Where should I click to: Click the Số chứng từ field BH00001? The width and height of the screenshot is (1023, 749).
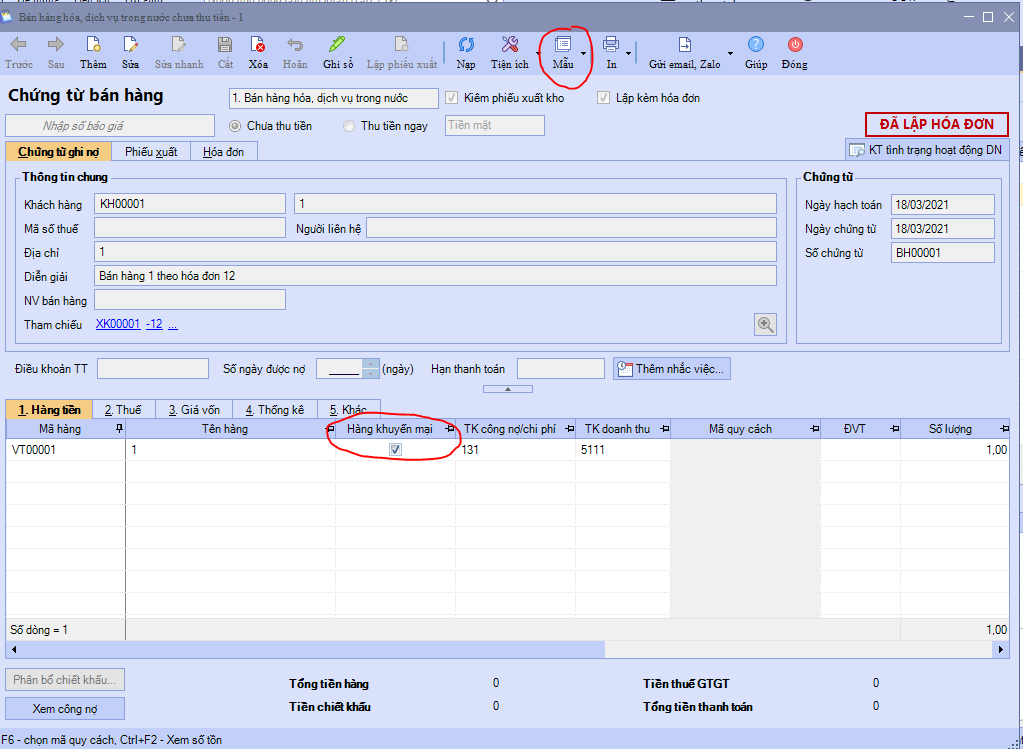943,252
